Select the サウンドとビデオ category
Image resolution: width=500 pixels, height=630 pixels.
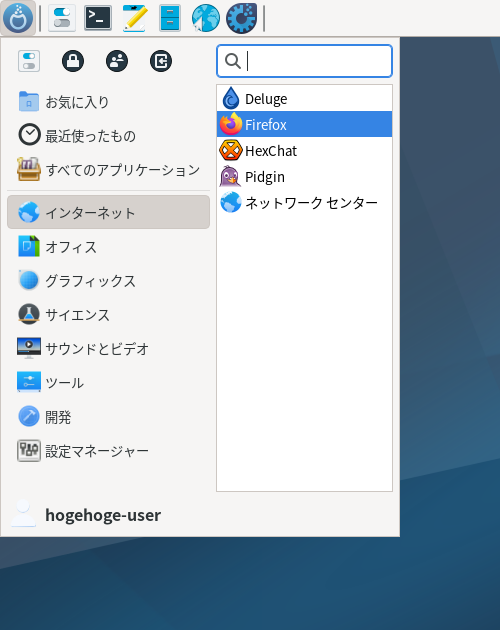[109, 348]
